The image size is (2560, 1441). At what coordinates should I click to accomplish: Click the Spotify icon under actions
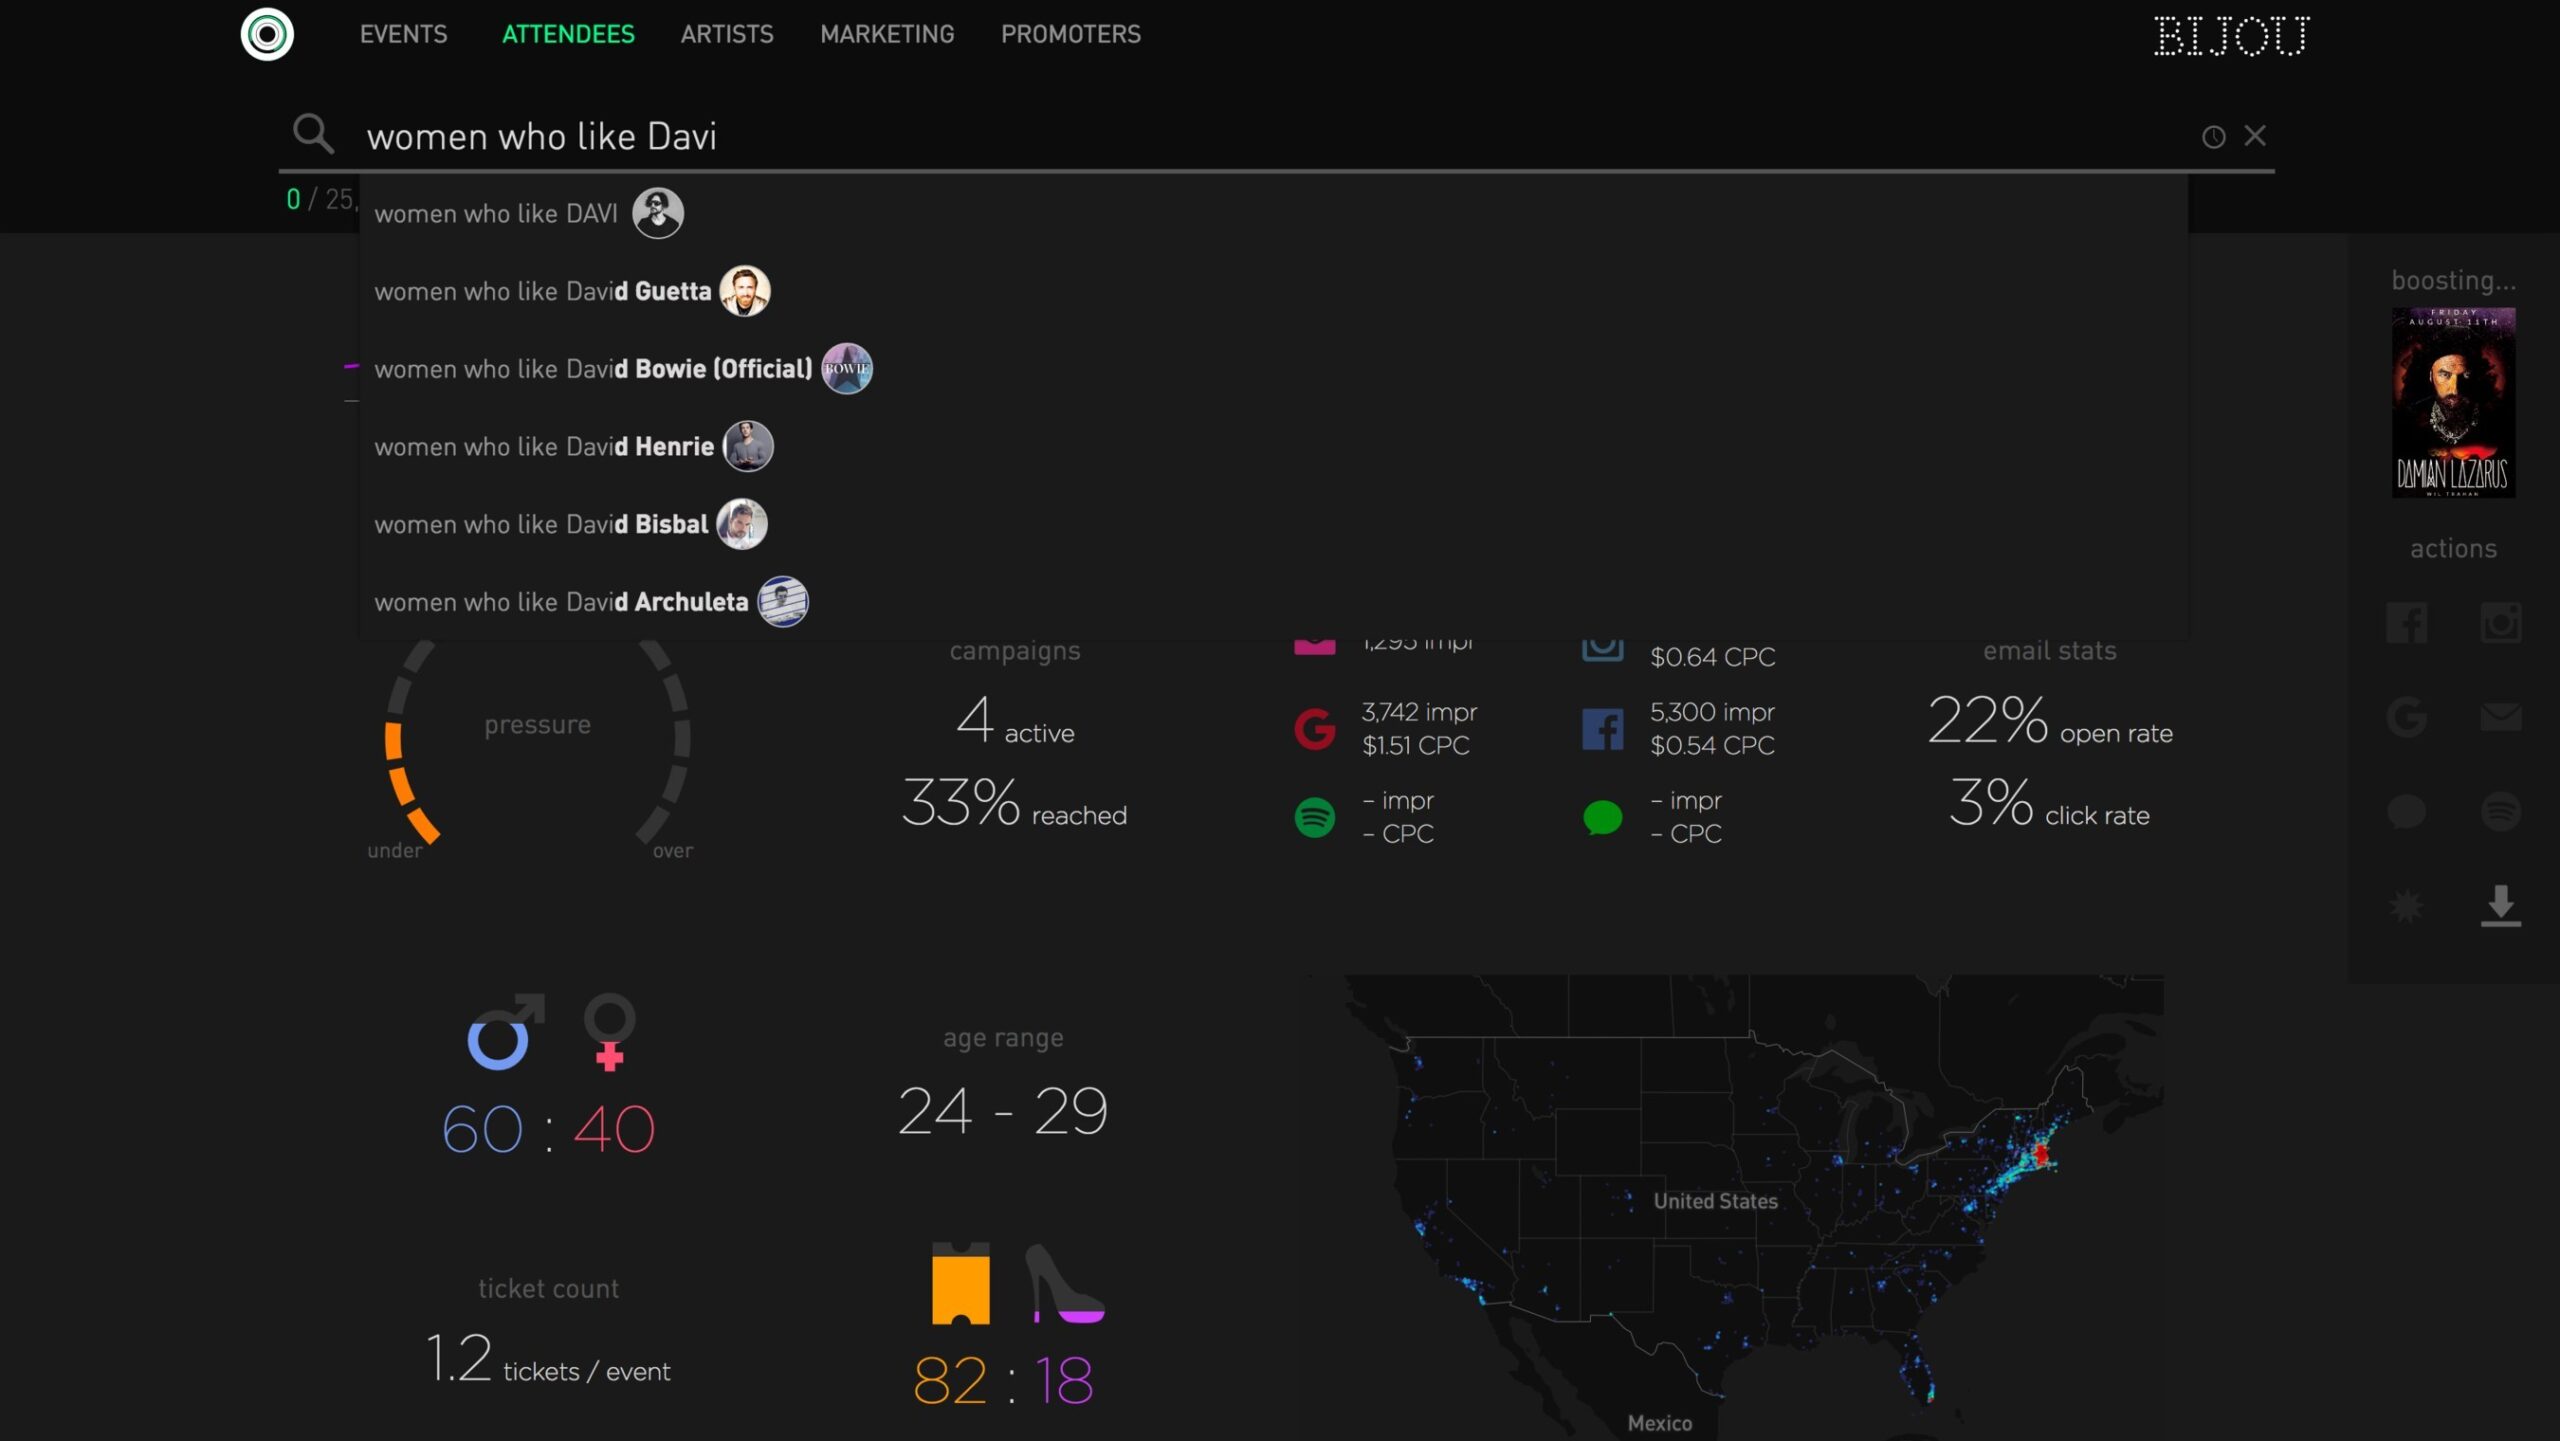tap(2500, 811)
